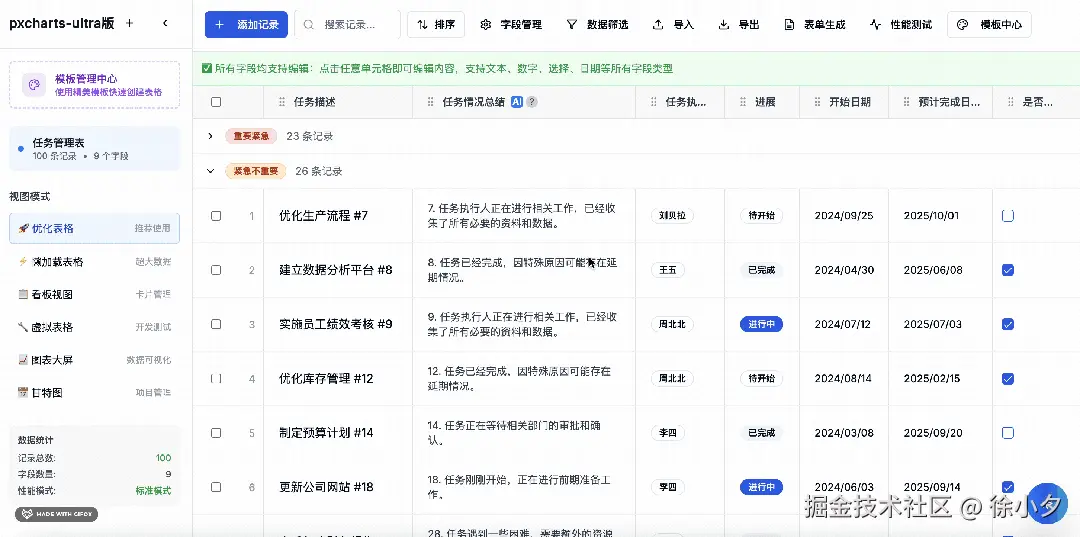Collapse the sidebar with the left chevron
Viewport: 1081px width, 538px height.
(x=165, y=23)
